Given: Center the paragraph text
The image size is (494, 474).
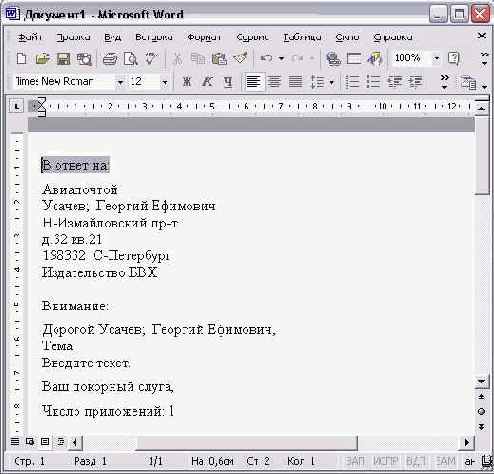Looking at the screenshot, I should tap(274, 82).
